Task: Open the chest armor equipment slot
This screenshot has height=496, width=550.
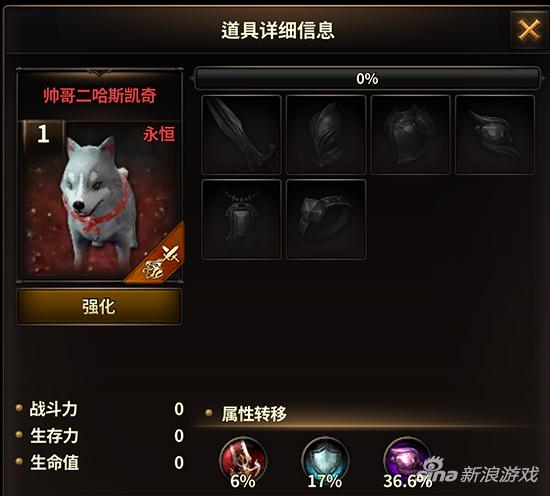Action: coord(410,135)
